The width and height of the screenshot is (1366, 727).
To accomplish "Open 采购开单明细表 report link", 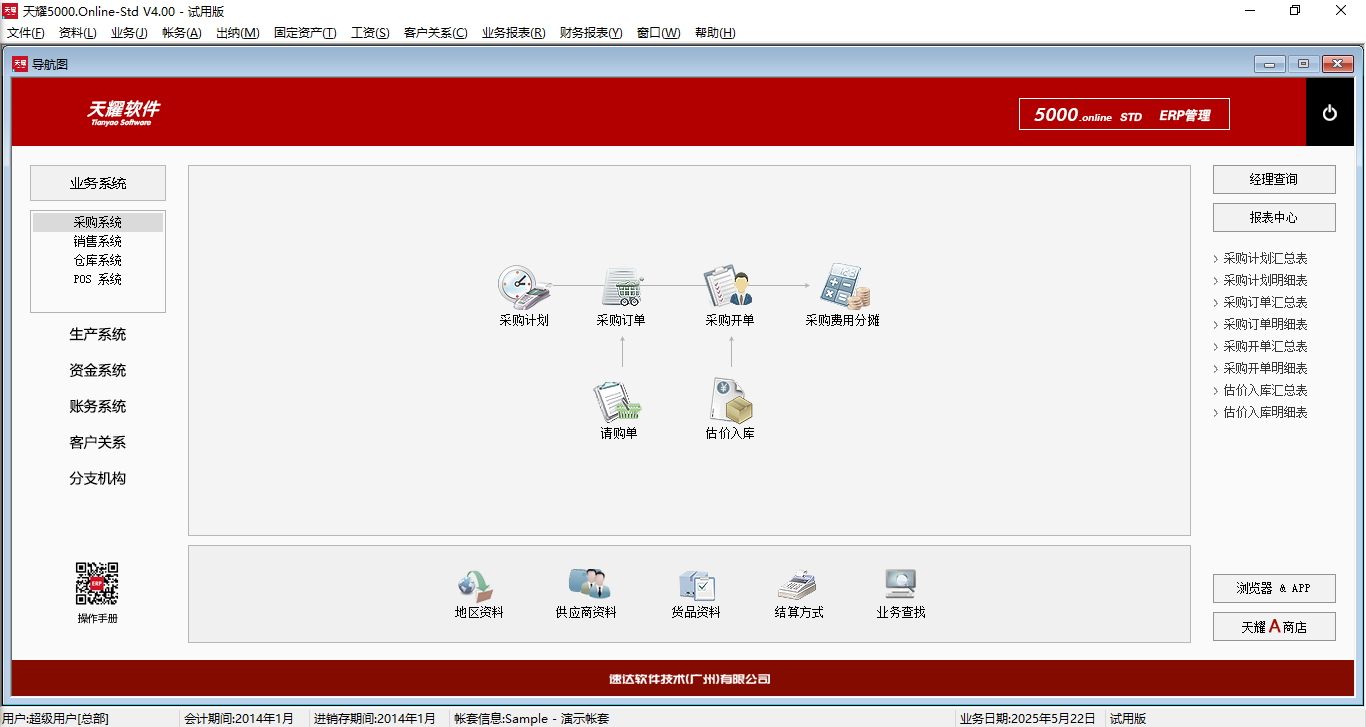I will click(1265, 368).
